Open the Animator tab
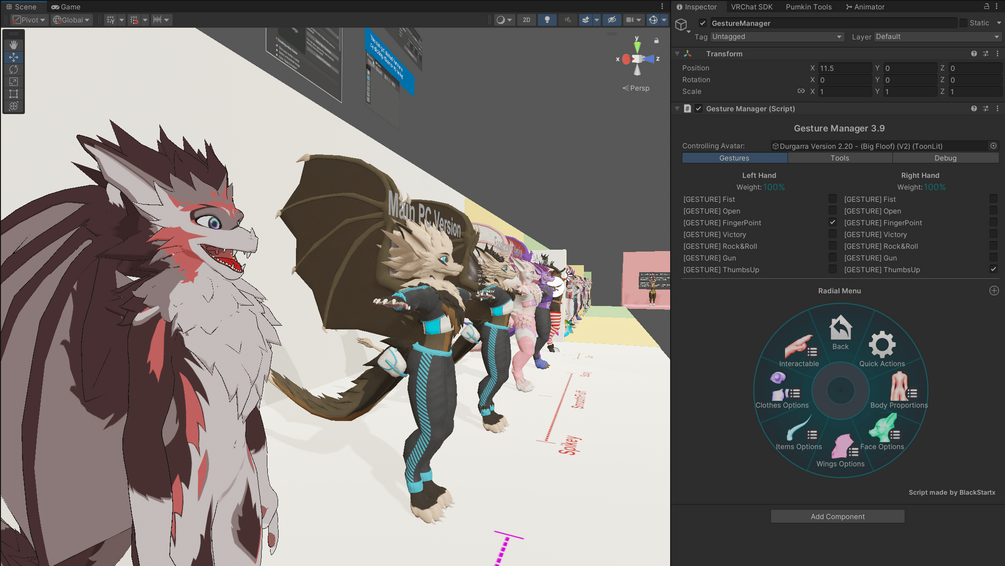 click(865, 6)
